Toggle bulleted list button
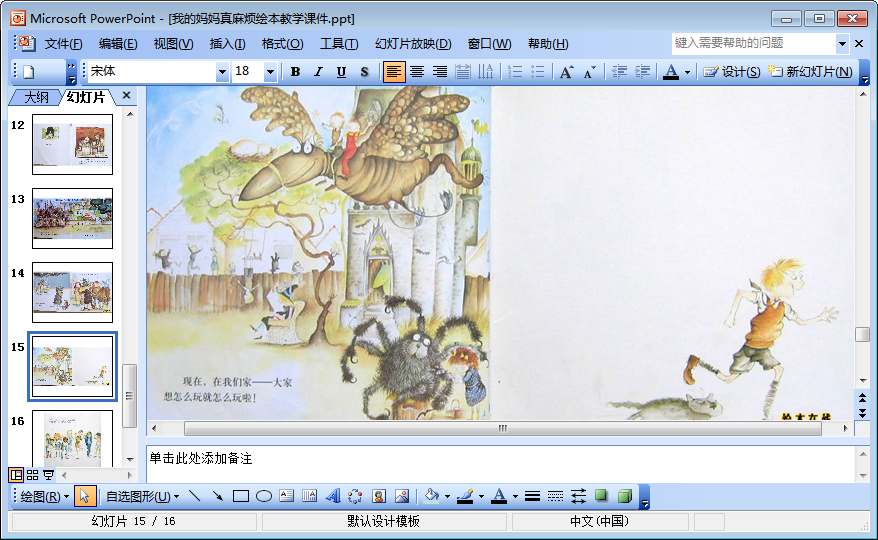This screenshot has height=540, width=878. click(538, 72)
